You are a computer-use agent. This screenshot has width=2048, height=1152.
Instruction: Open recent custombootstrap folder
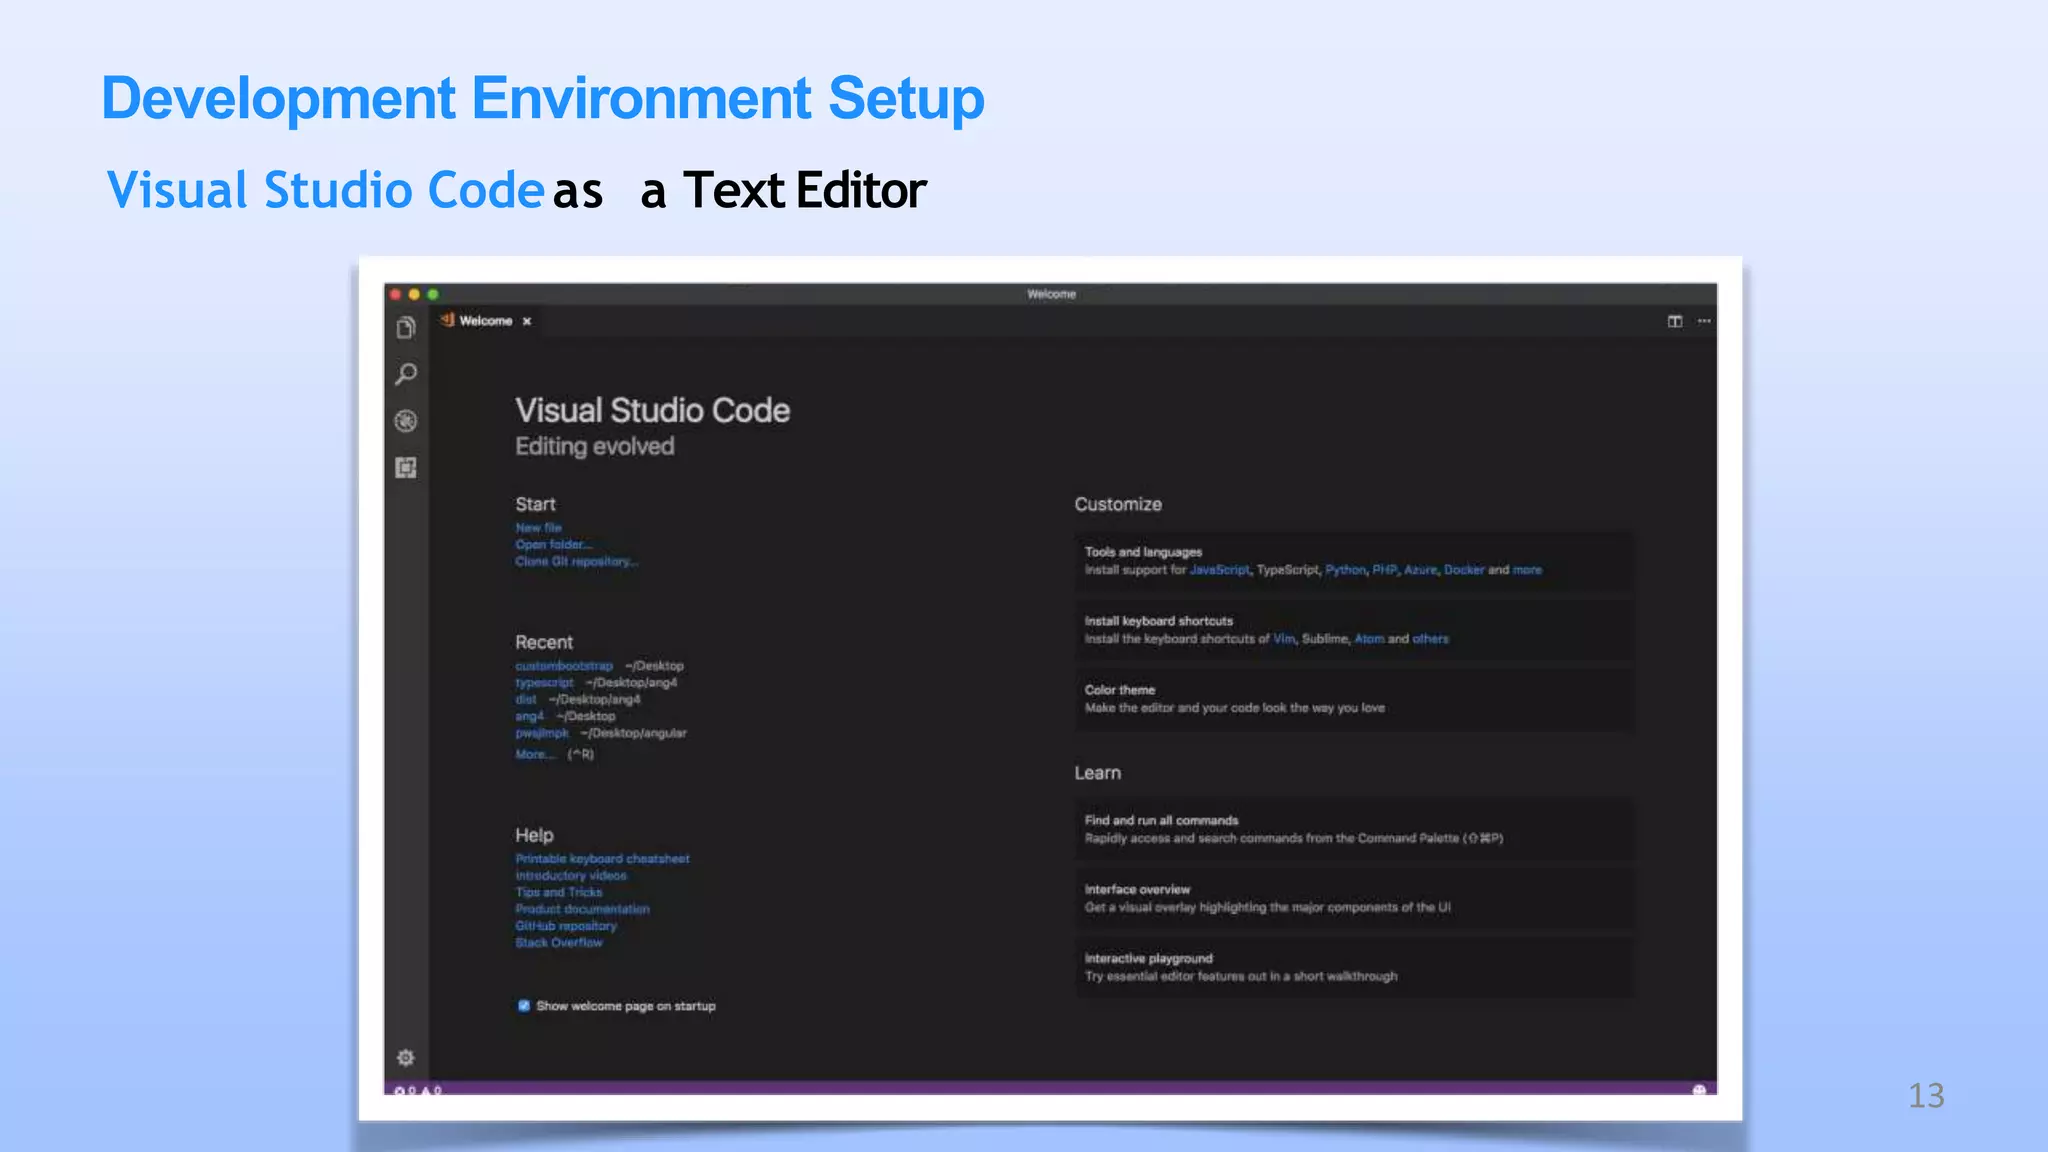[x=564, y=666]
